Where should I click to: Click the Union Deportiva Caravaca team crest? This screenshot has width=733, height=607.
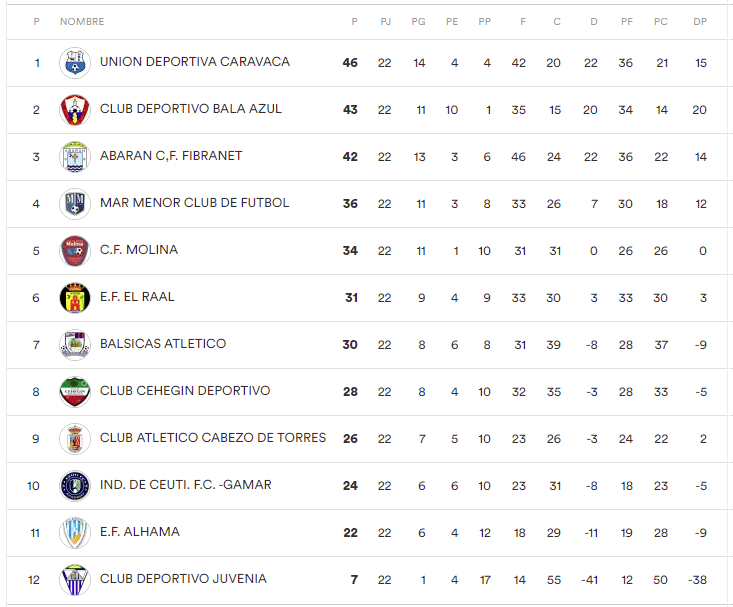click(75, 63)
